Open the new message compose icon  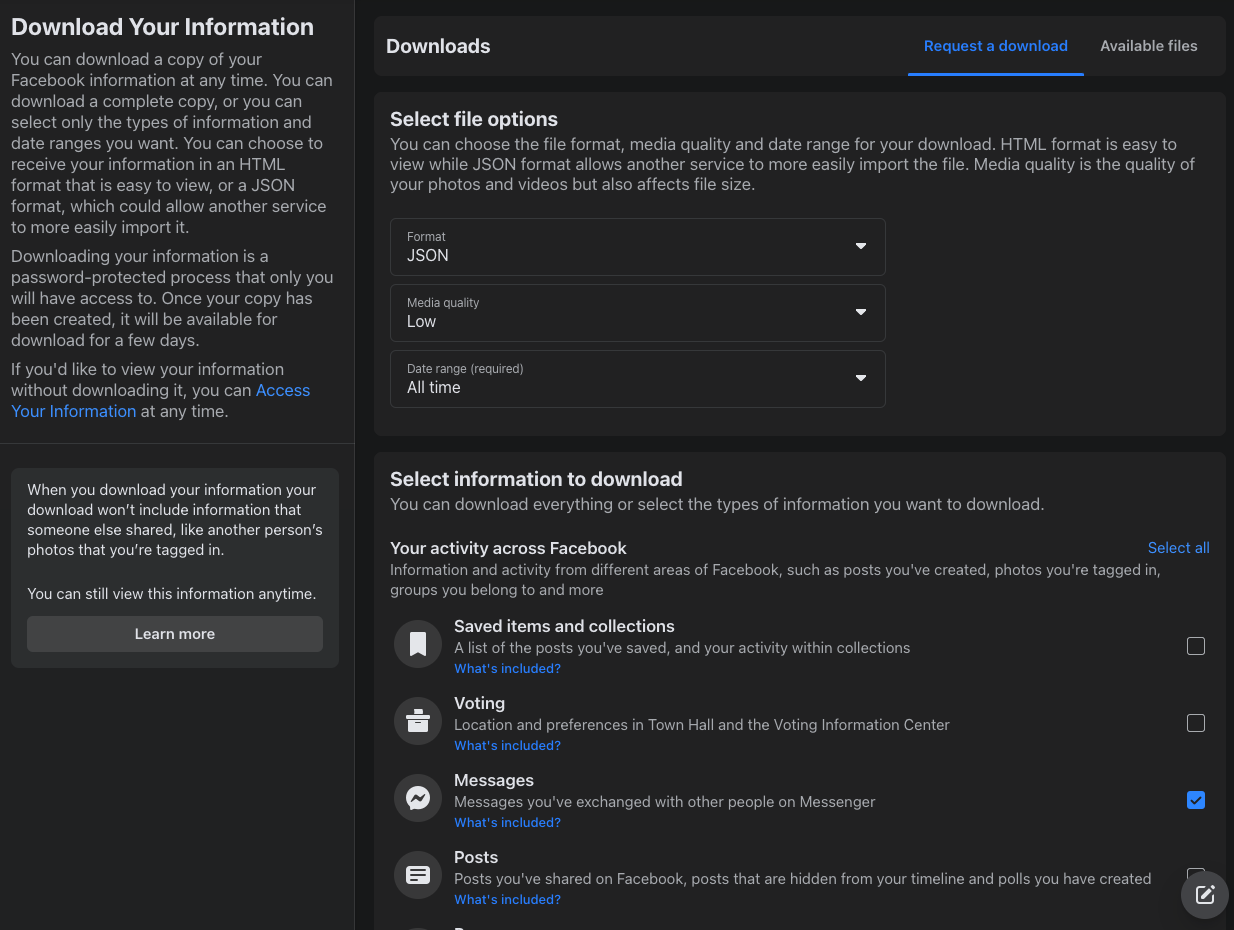pos(1205,895)
